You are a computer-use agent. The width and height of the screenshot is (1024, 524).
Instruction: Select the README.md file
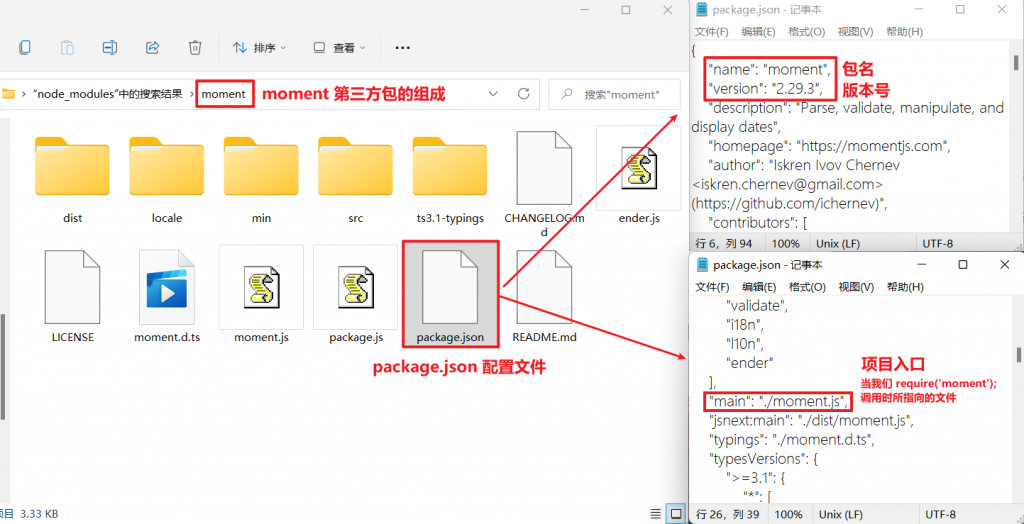point(544,297)
